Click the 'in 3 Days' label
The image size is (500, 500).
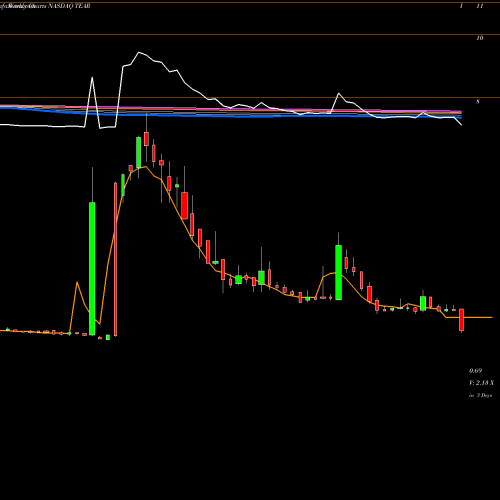click(x=480, y=395)
